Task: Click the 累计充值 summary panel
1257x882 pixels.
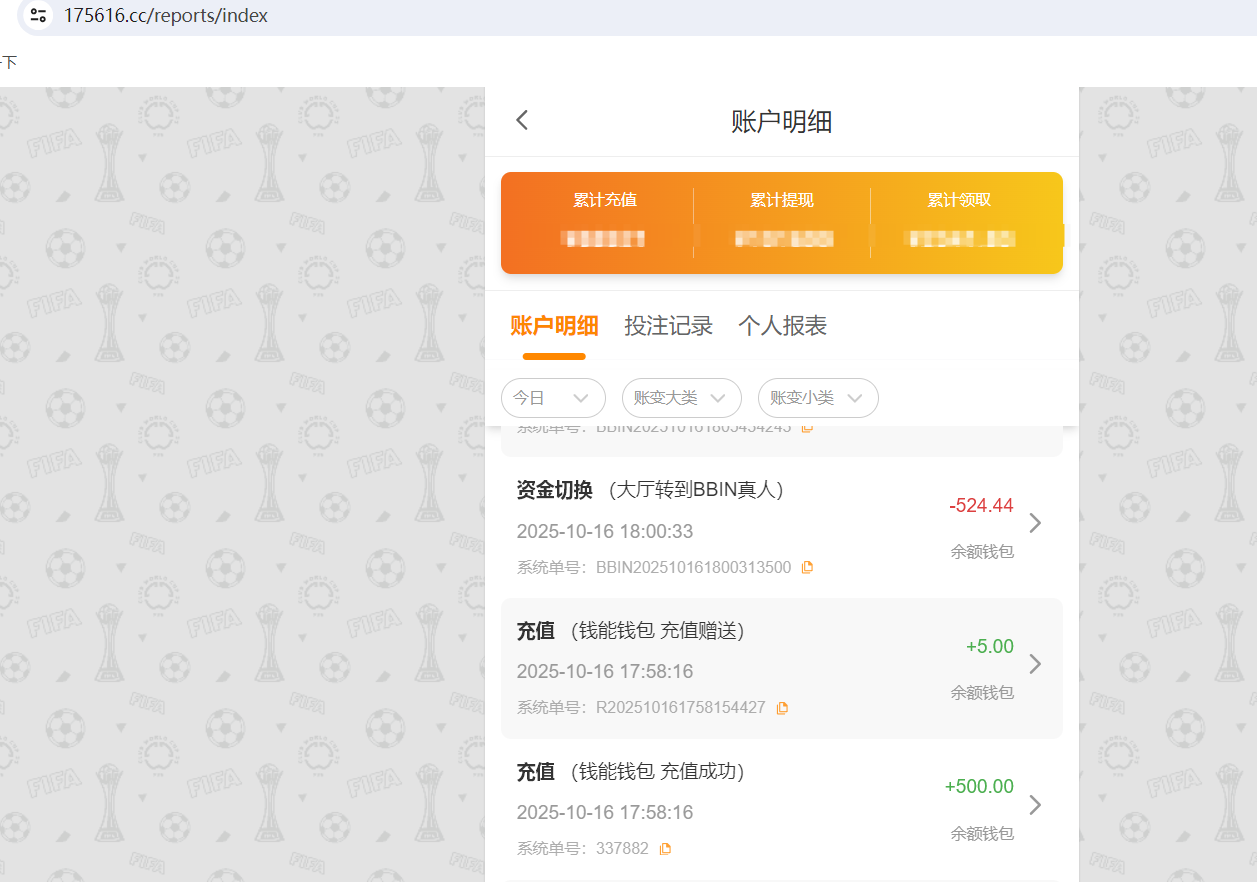Action: (x=604, y=220)
